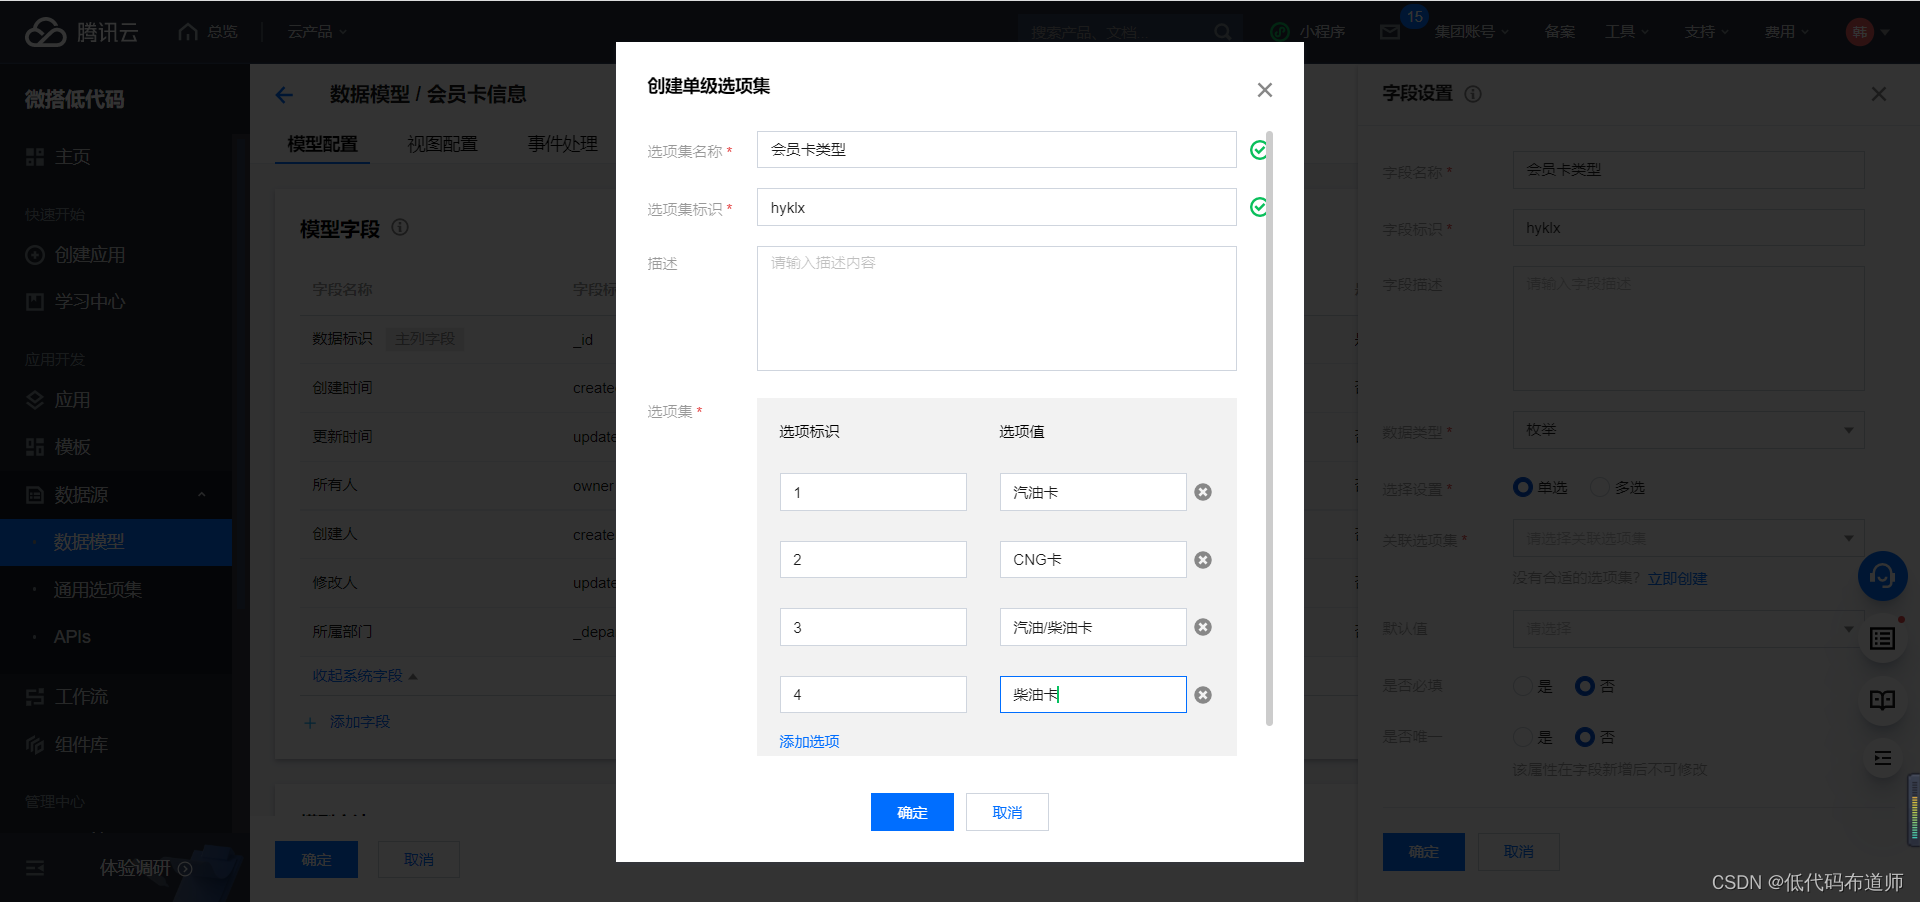Remove the CNG卡 option row
The width and height of the screenshot is (1920, 902).
pos(1203,560)
